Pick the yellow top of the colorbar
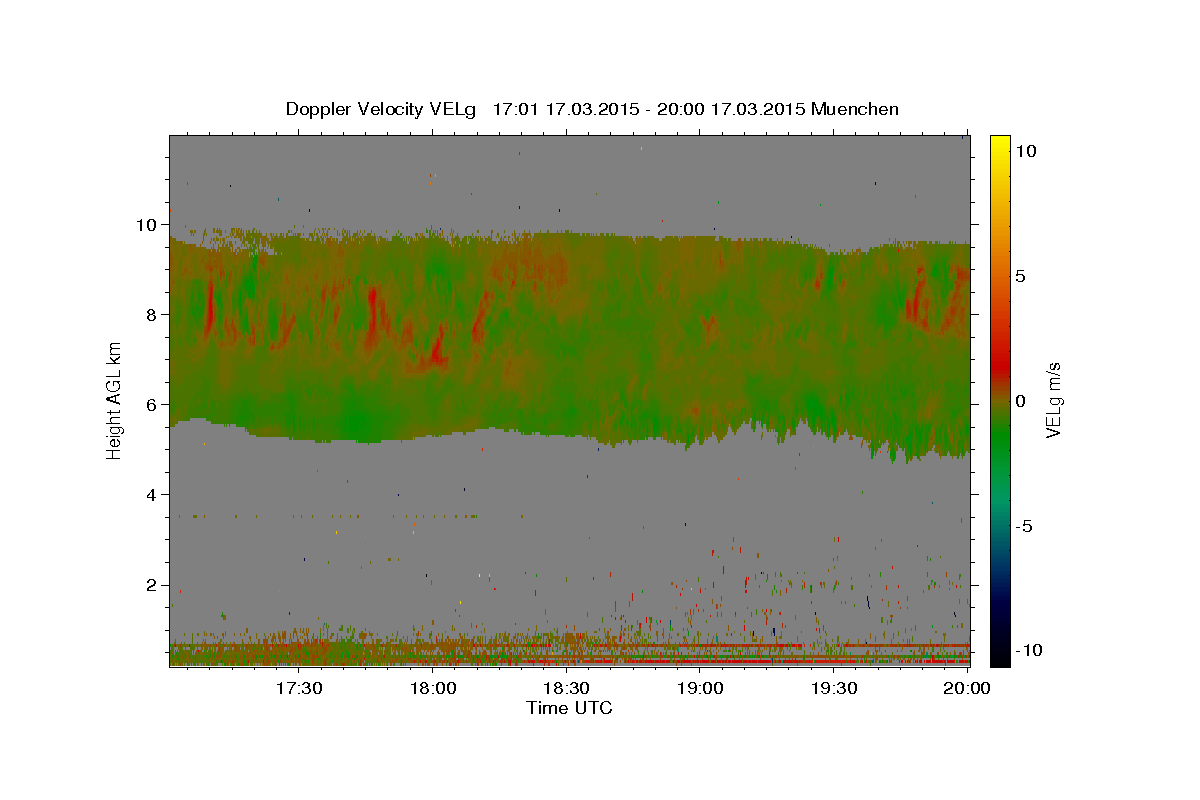Image resolution: width=1200 pixels, height=800 pixels. pos(1000,143)
